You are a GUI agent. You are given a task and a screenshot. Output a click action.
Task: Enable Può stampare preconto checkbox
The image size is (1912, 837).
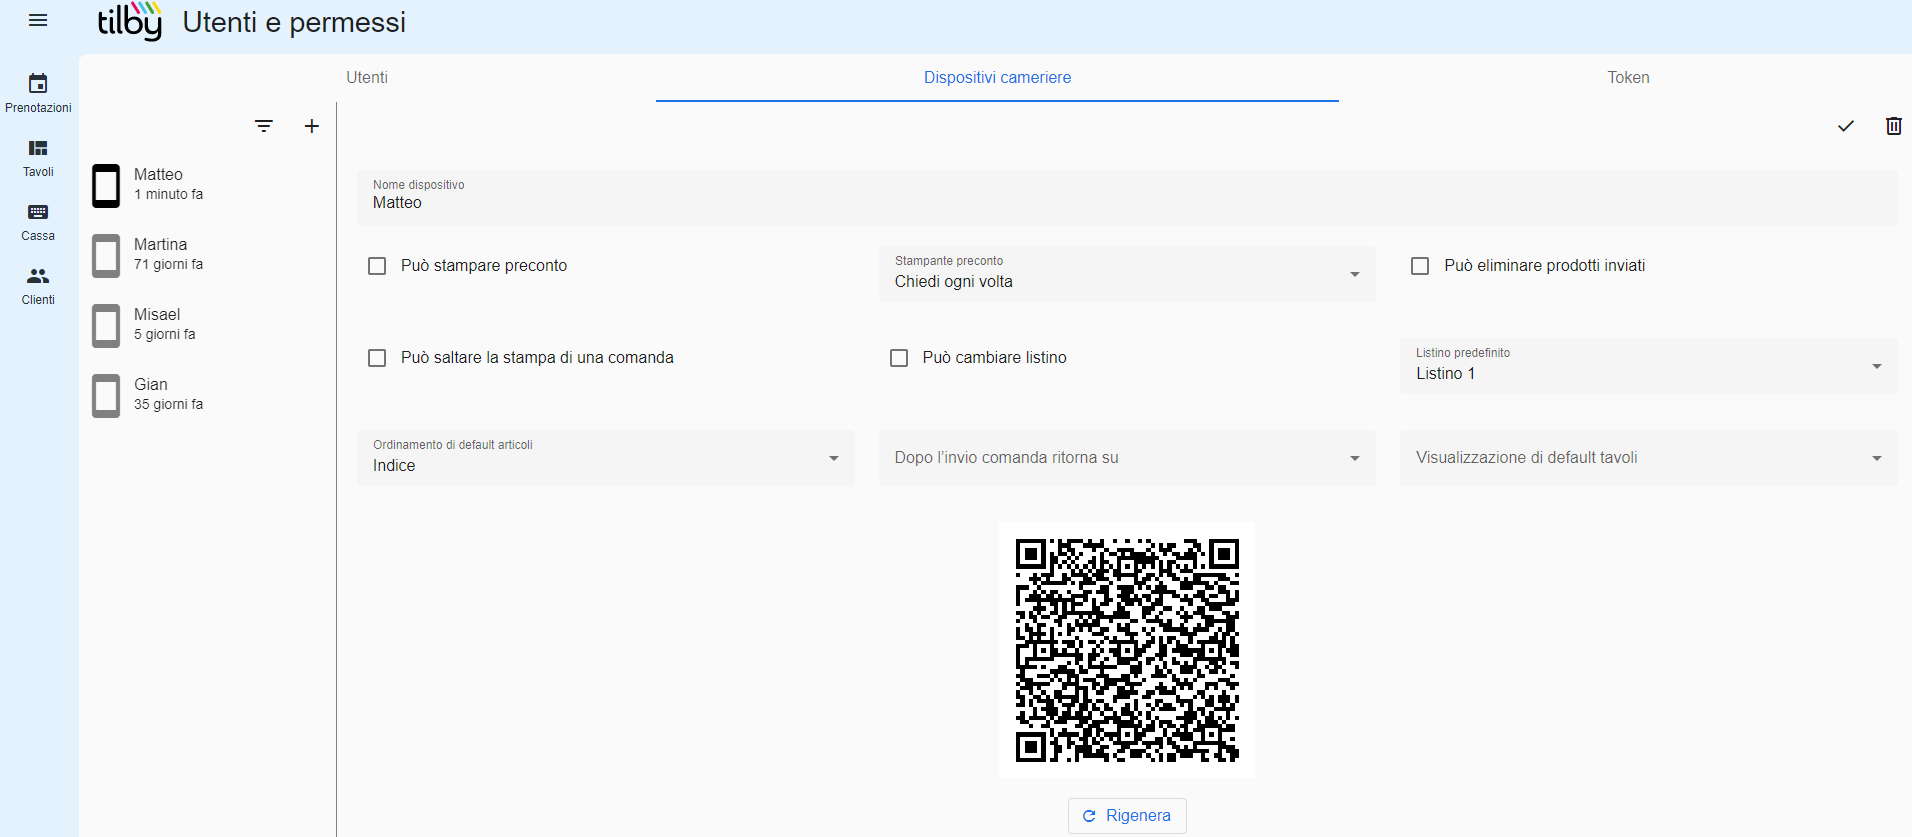click(x=377, y=266)
